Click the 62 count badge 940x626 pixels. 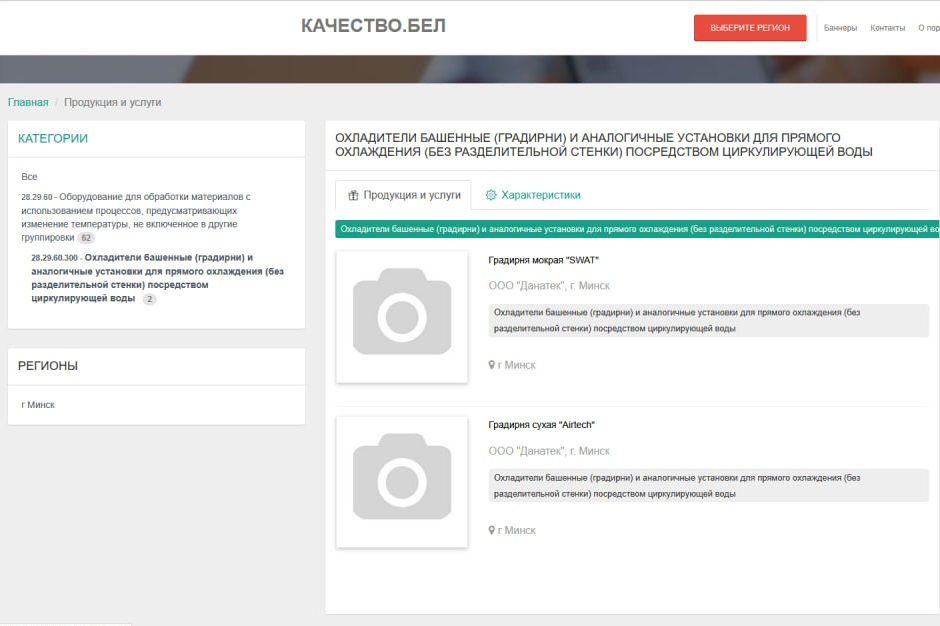86,237
